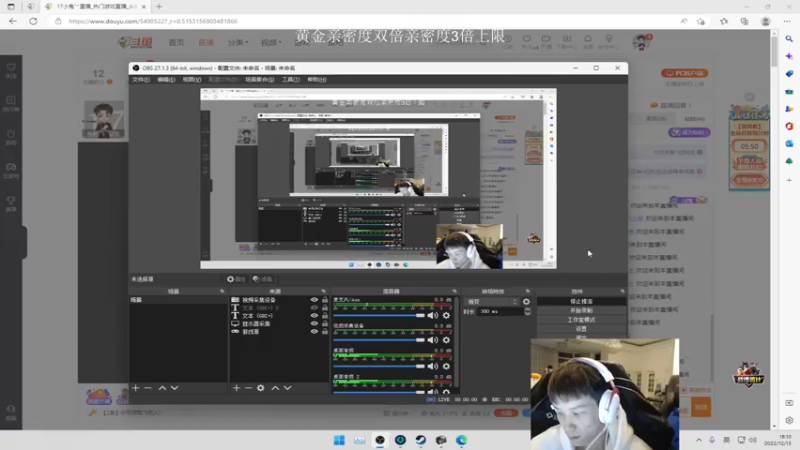
Task: Click the source 滤镜 filters button
Action: tap(263, 279)
